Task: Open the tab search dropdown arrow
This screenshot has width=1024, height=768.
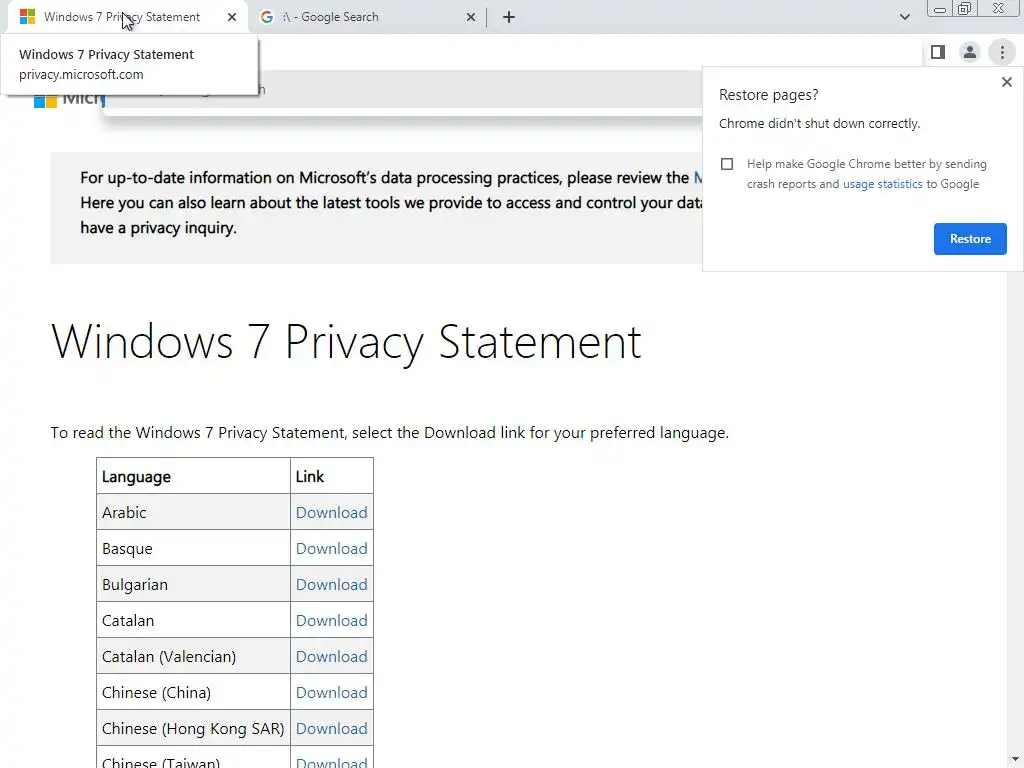Action: pyautogui.click(x=904, y=17)
